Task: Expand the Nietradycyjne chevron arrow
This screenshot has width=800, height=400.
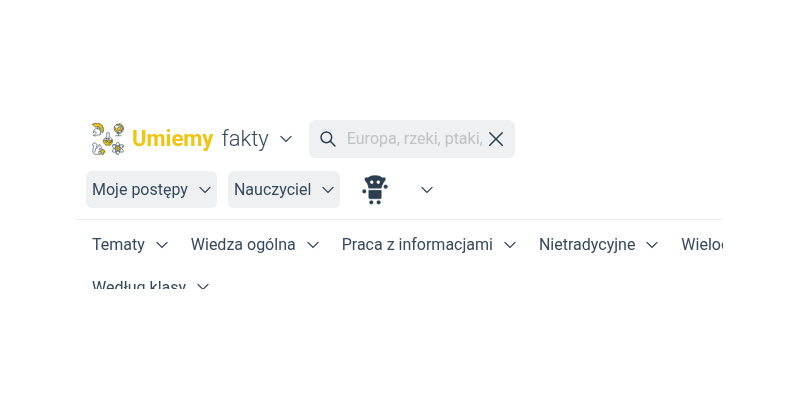Action: [x=652, y=245]
